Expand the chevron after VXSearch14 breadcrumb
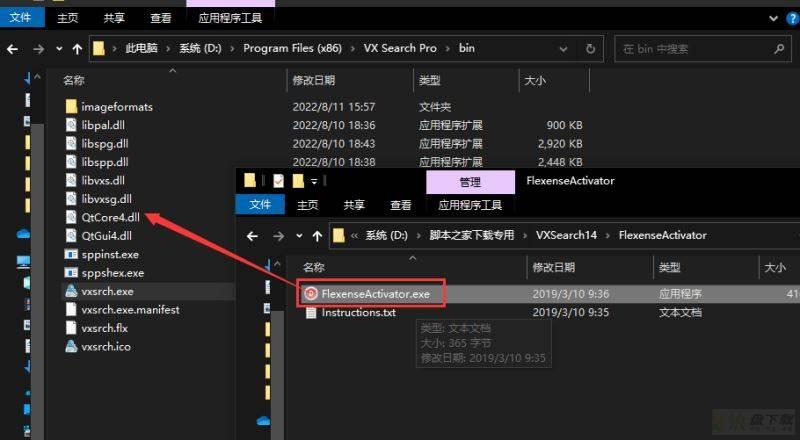800x440 pixels. pyautogui.click(x=608, y=235)
